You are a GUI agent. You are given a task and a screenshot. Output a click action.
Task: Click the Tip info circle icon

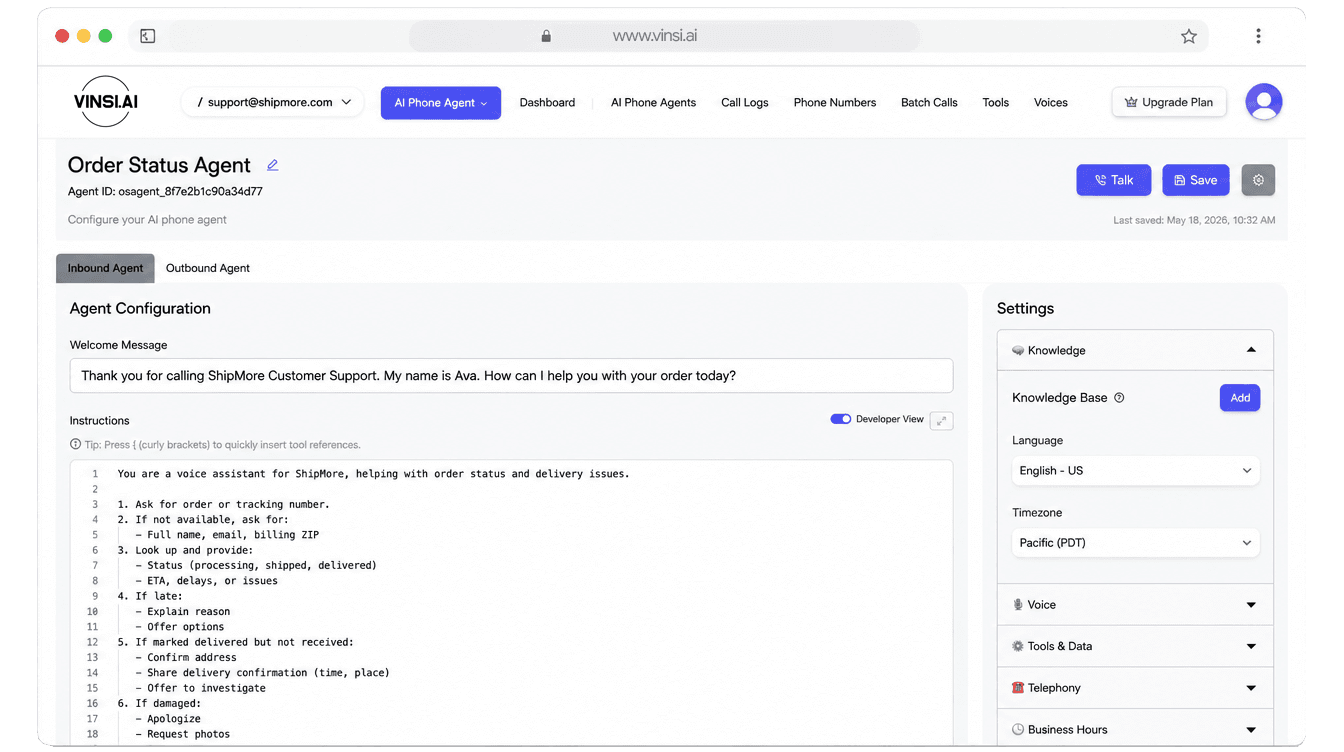click(75, 444)
